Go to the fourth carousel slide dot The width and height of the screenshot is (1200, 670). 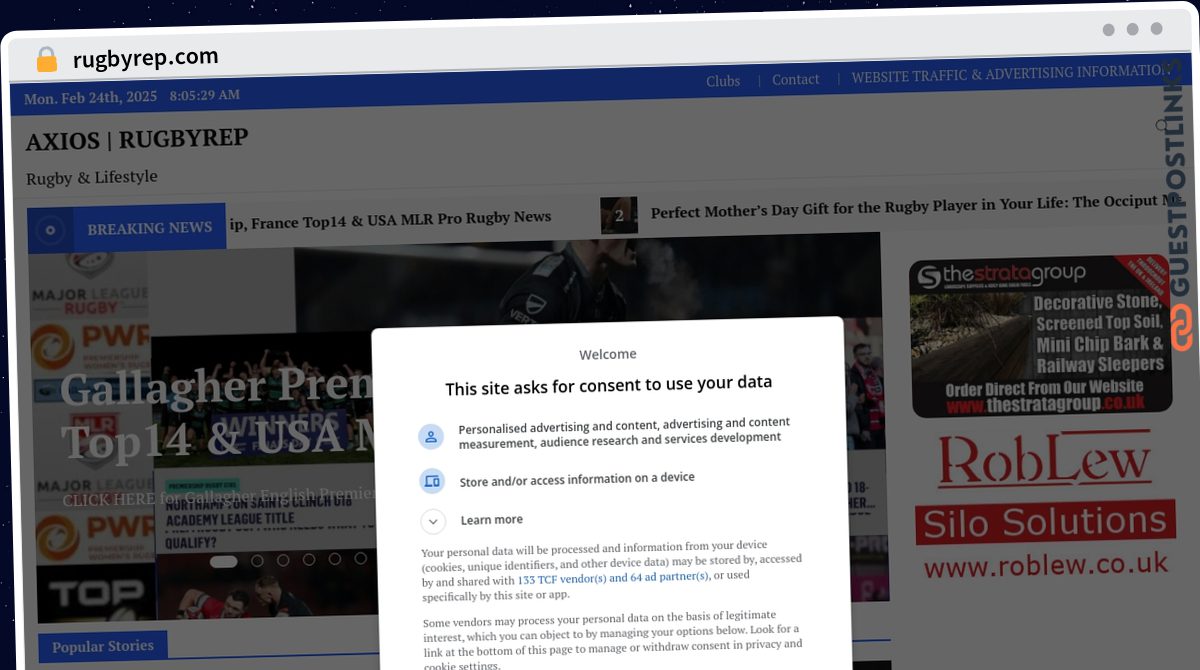click(x=309, y=559)
